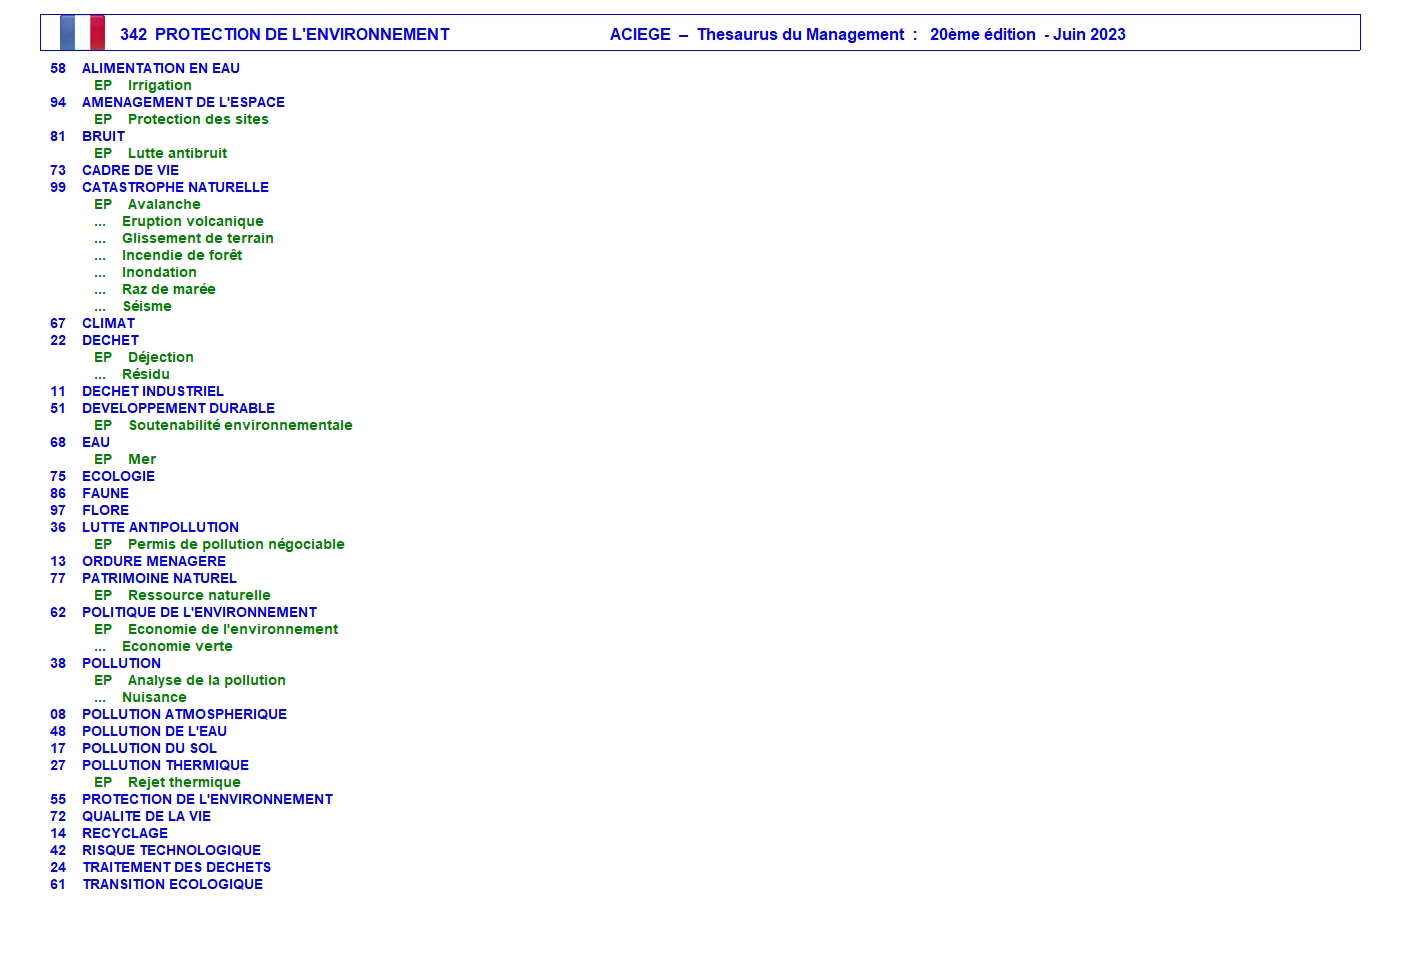This screenshot has width=1410, height=980.
Task: Open the POLLUTION THERMIQUE descriptor
Action: [165, 765]
